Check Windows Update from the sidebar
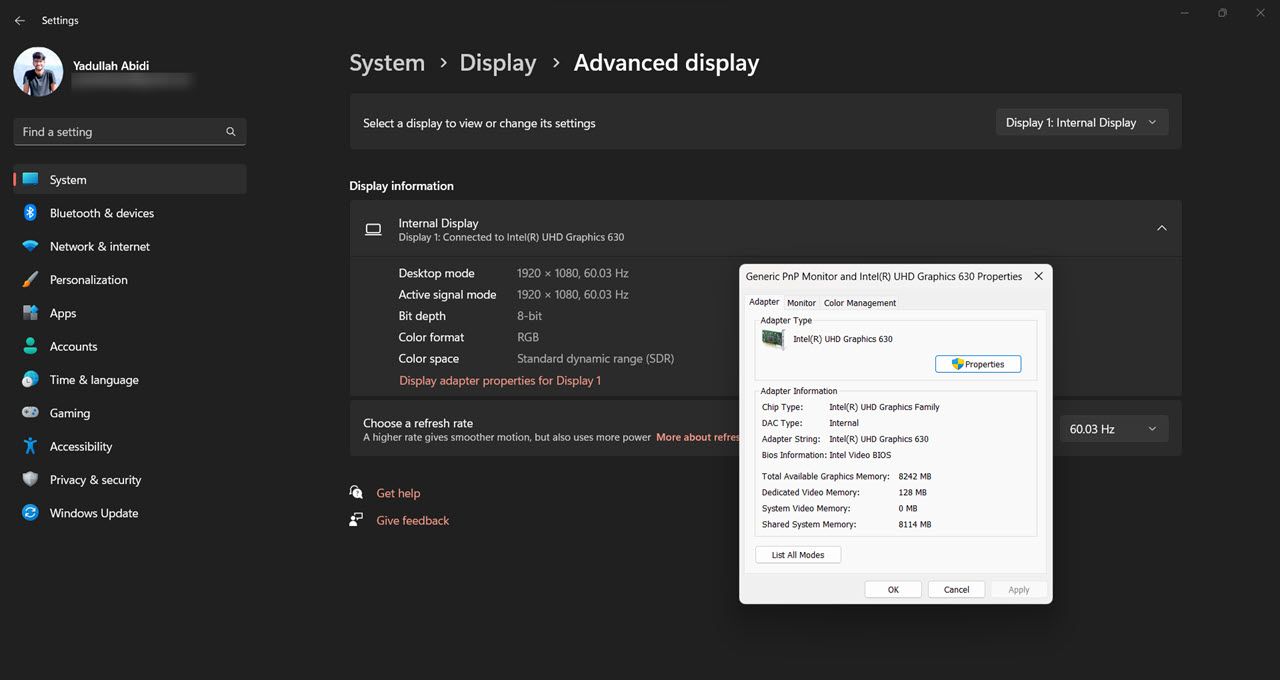The image size is (1280, 680). [93, 513]
